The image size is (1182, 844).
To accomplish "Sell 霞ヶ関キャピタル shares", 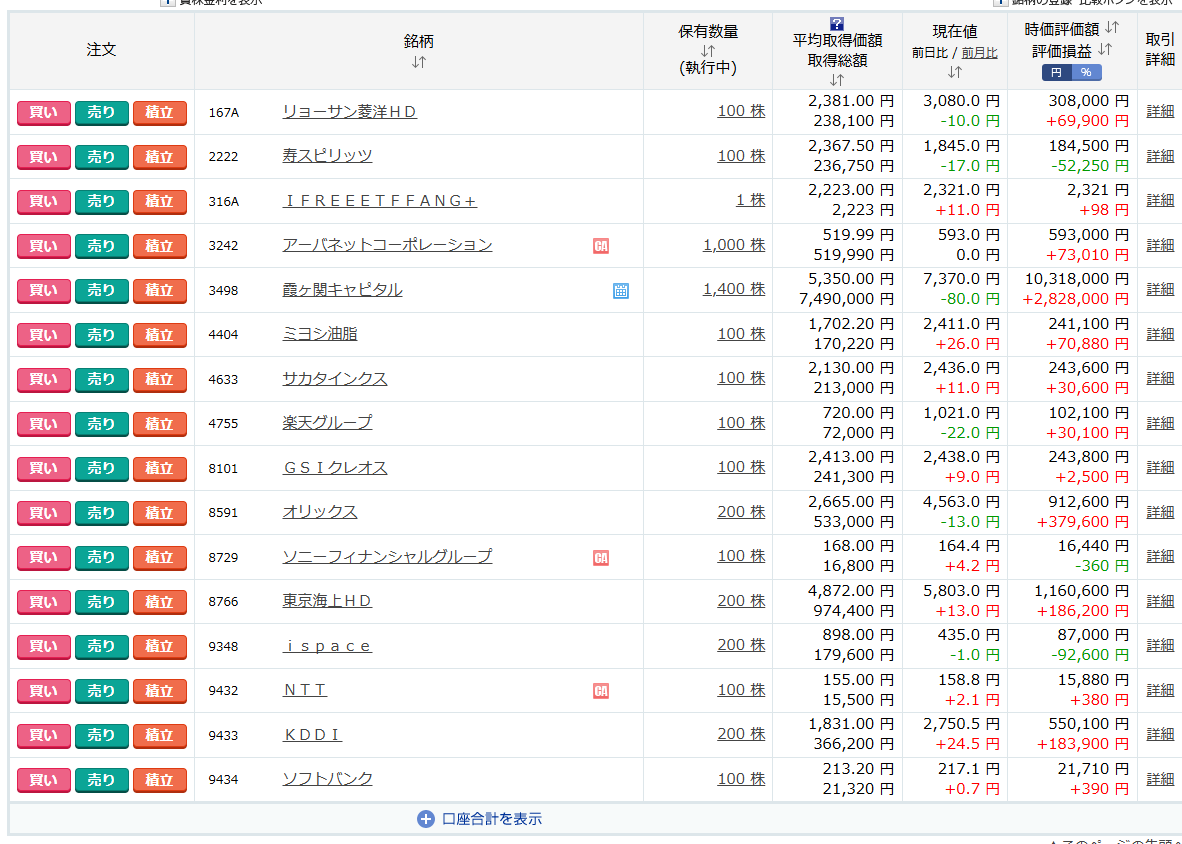I will click(102, 291).
